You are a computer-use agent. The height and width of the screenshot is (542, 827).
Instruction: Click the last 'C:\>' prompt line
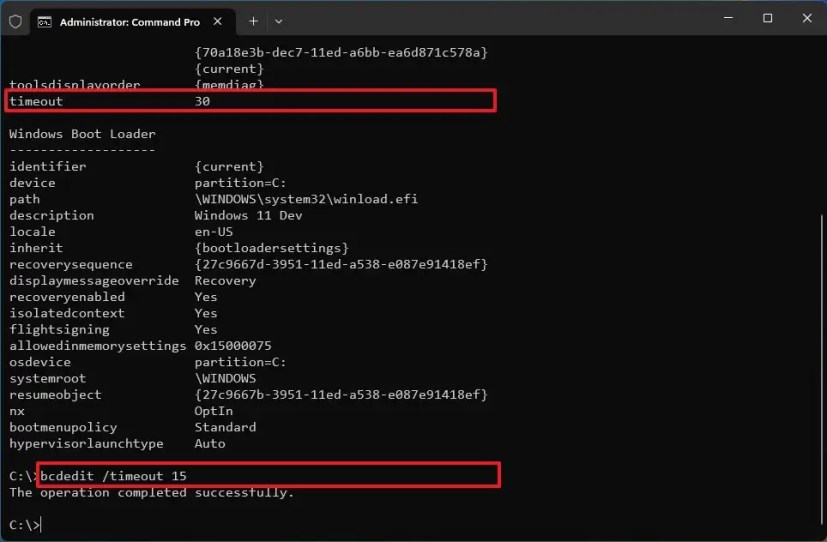tap(24, 525)
